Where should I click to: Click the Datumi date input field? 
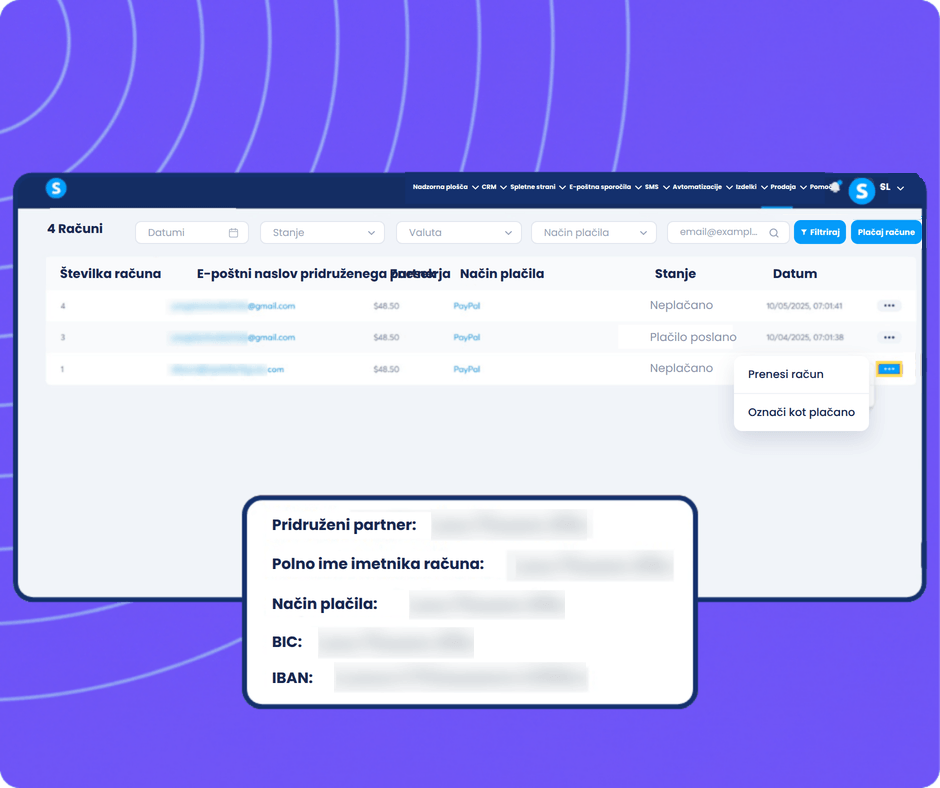[192, 233]
